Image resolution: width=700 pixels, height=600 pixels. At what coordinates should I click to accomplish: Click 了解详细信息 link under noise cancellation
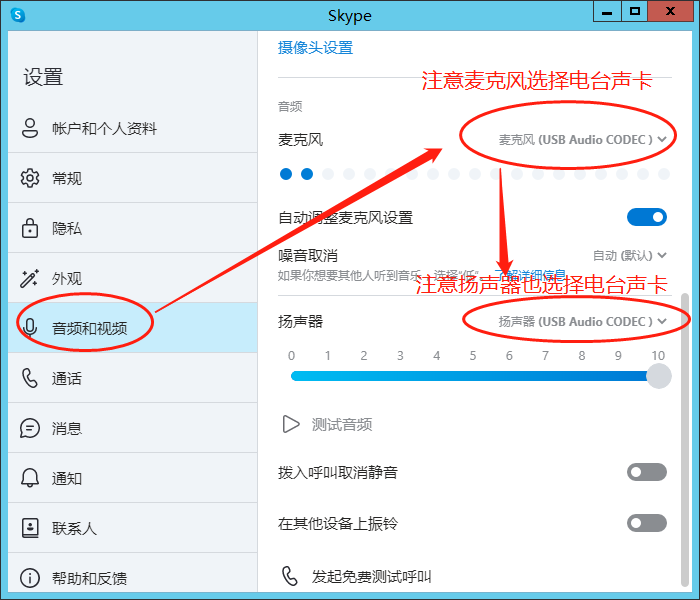coord(530,275)
